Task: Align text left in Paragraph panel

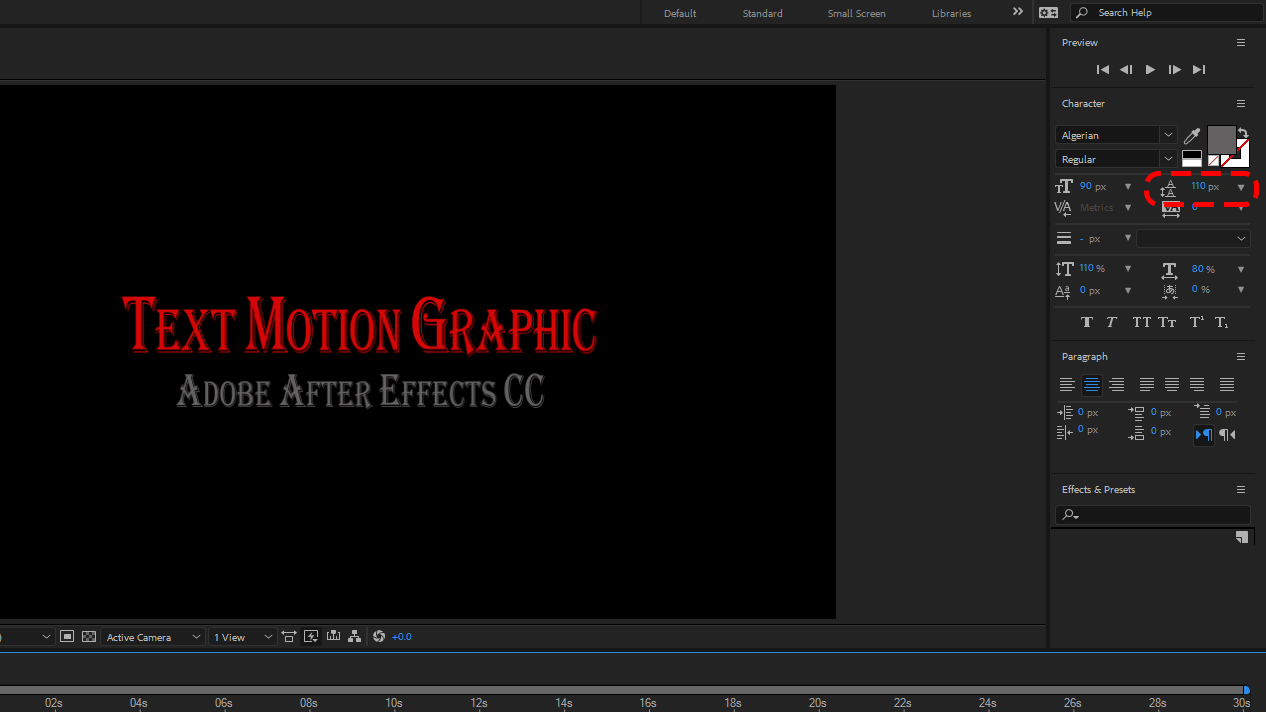Action: click(1067, 384)
